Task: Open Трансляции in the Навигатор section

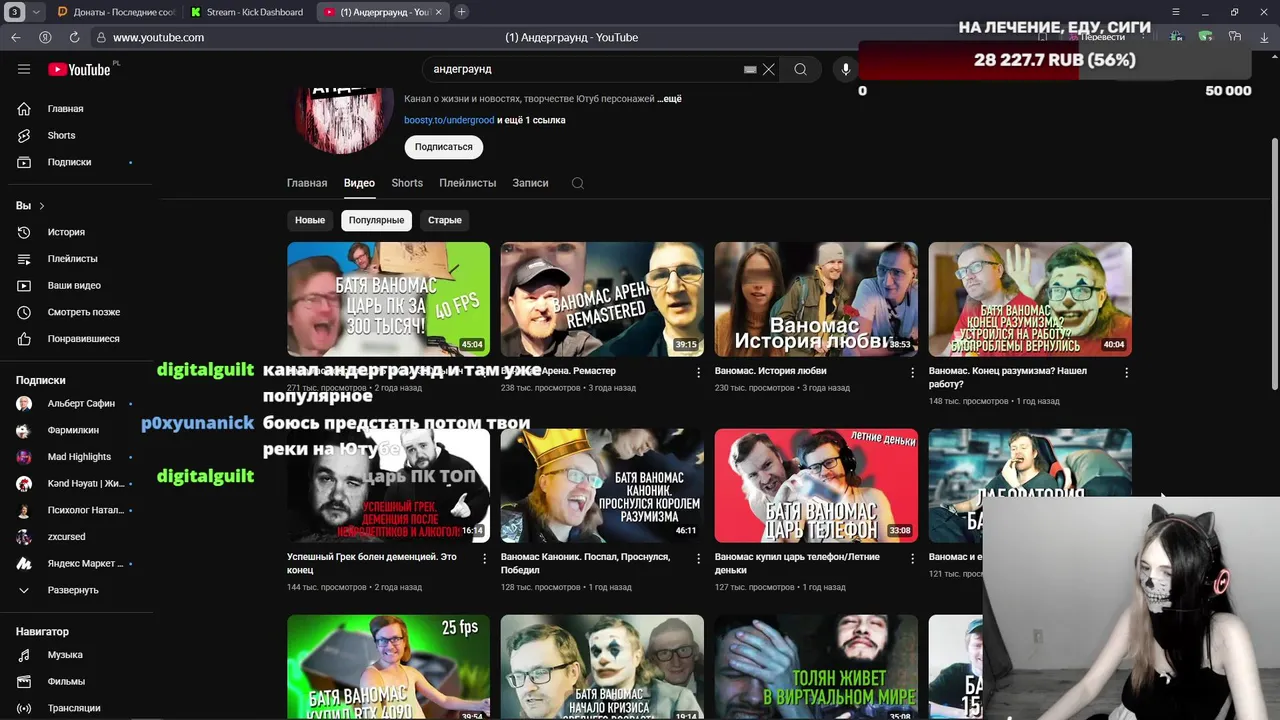Action: tap(74, 708)
